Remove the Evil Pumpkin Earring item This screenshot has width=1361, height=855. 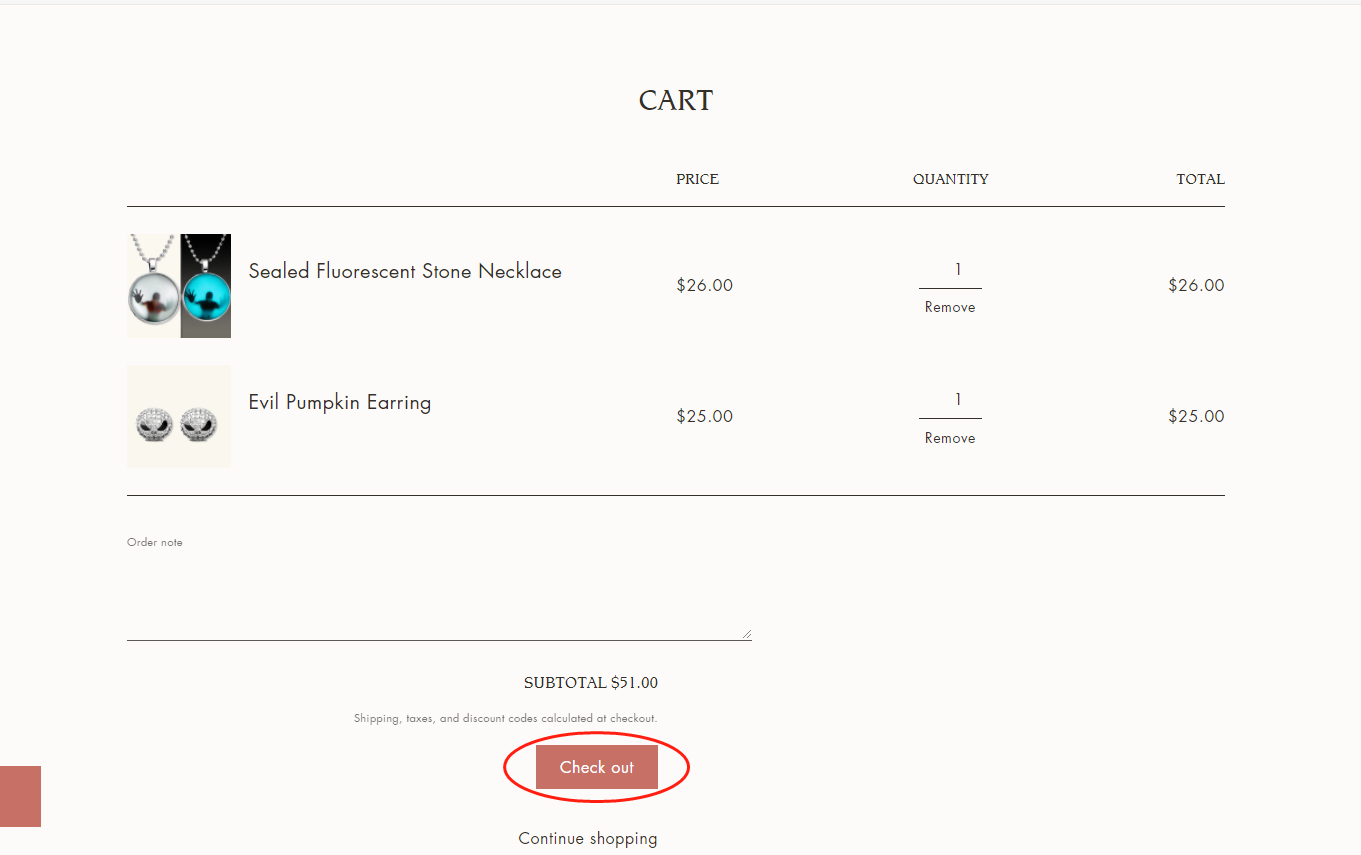click(950, 438)
